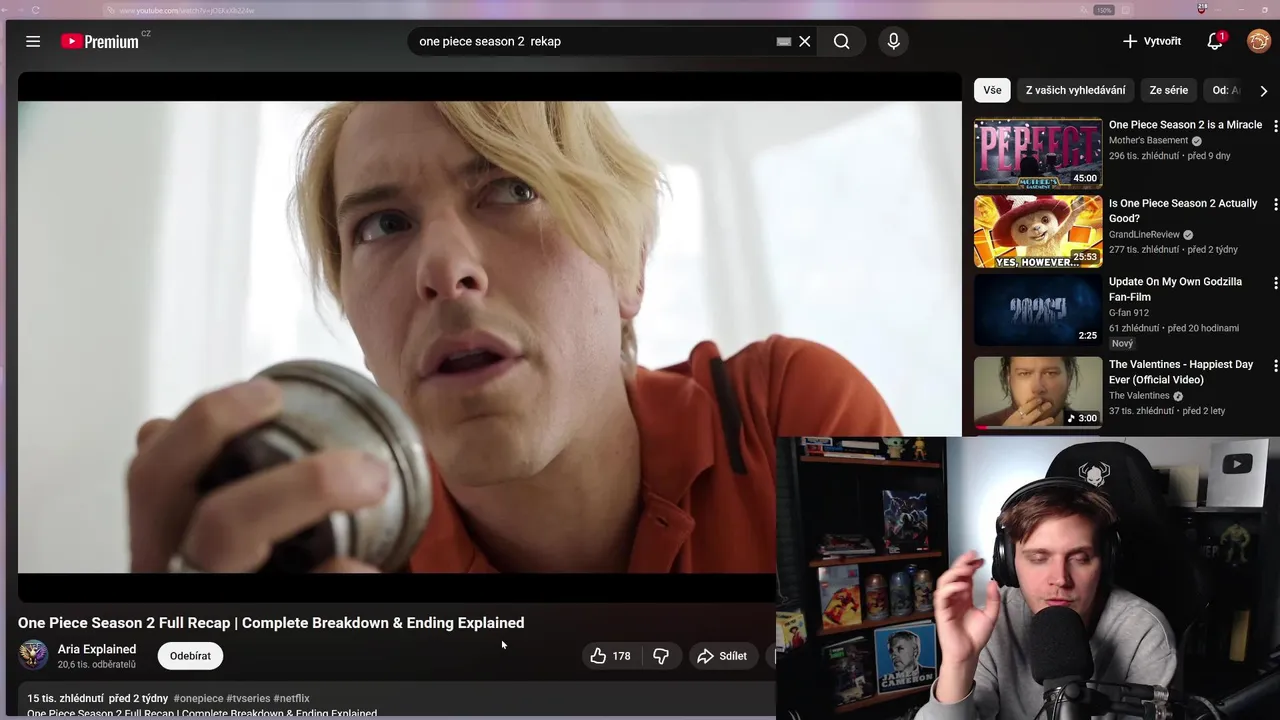Open the PERFECT One Piece video thumbnail

(x=1038, y=153)
